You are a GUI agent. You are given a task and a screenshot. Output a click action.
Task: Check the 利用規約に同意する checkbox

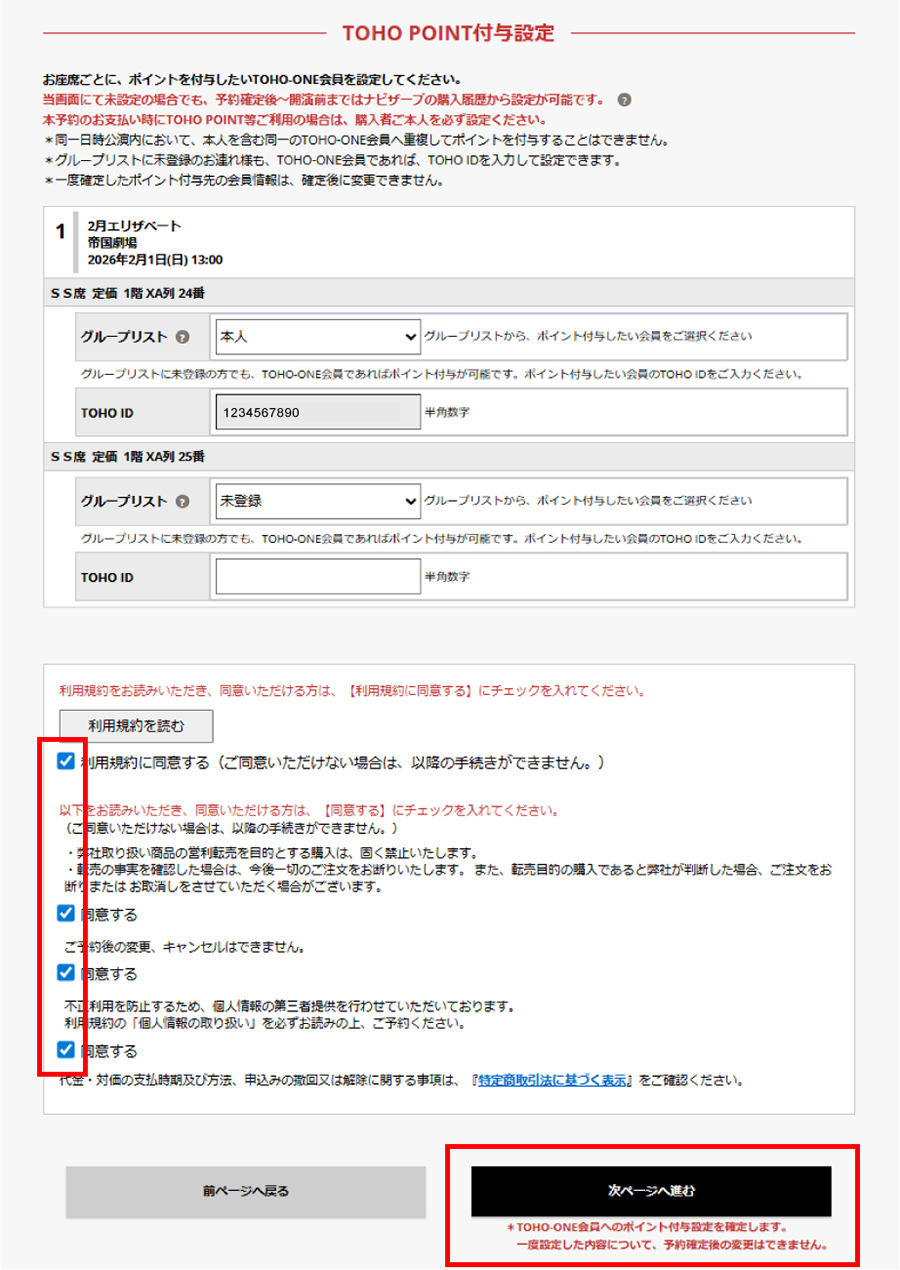coord(66,762)
